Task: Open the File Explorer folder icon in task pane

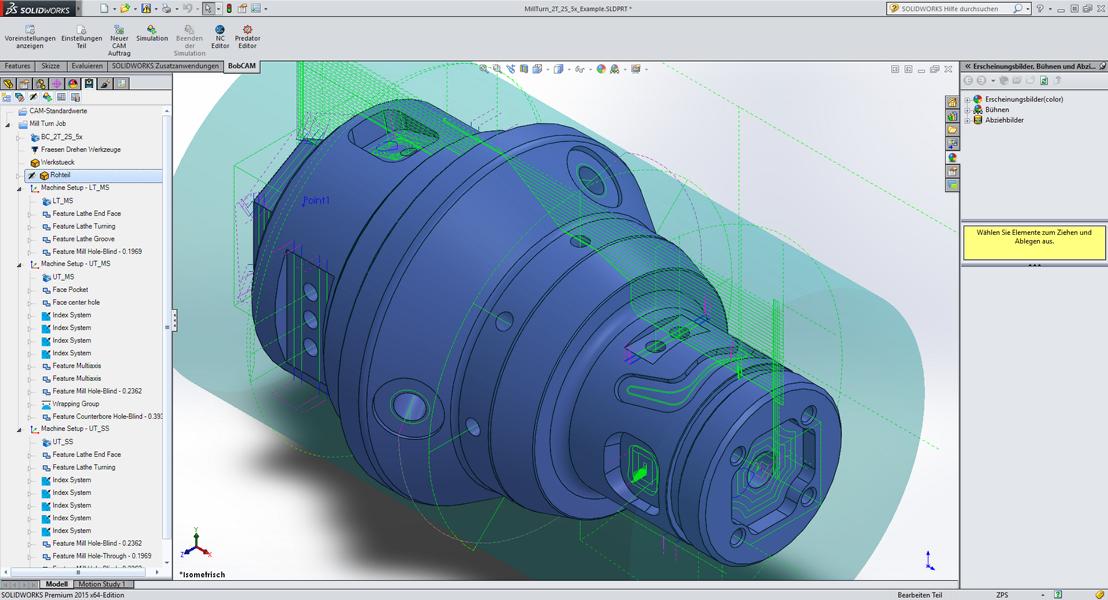Action: [x=953, y=130]
